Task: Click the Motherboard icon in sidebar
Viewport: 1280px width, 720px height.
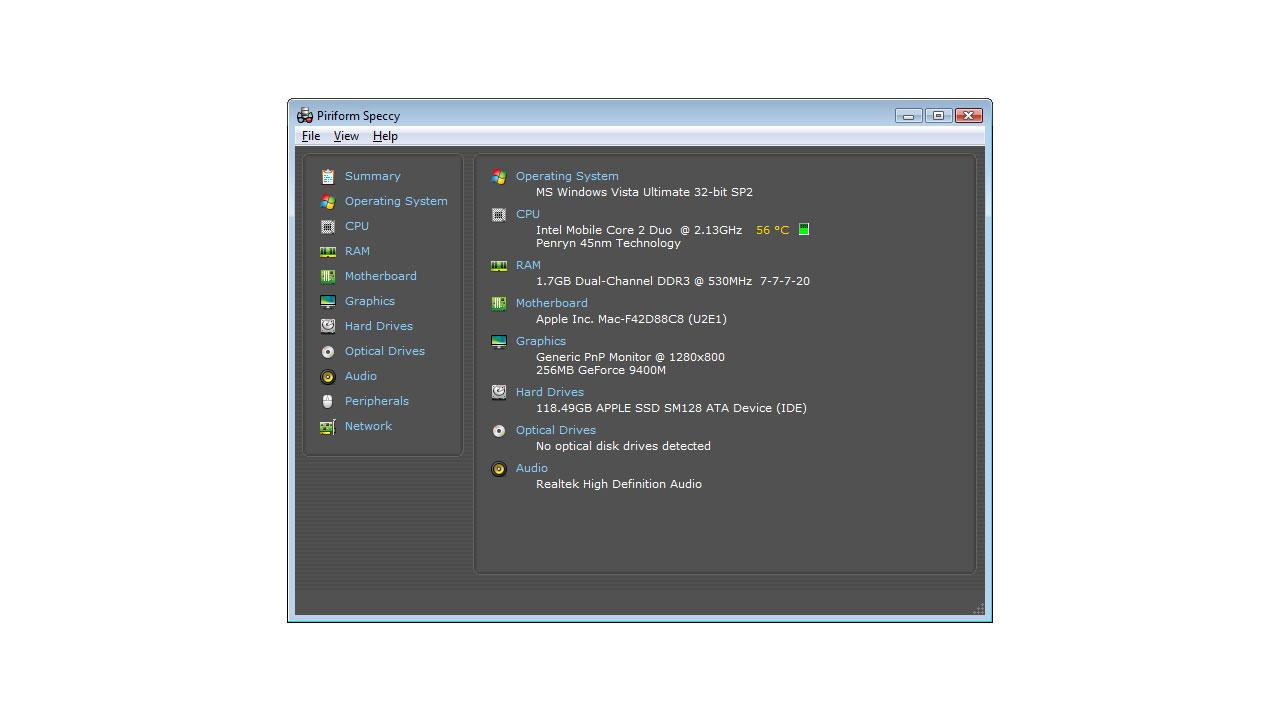Action: click(x=327, y=276)
